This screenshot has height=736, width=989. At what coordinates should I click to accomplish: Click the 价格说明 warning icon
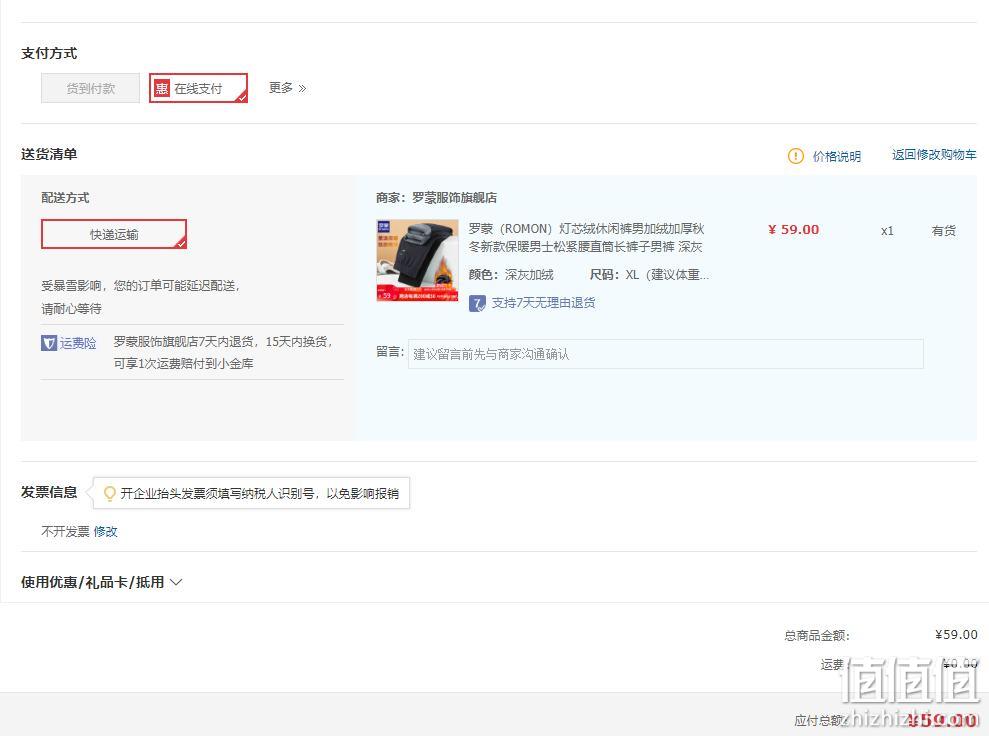[795, 156]
